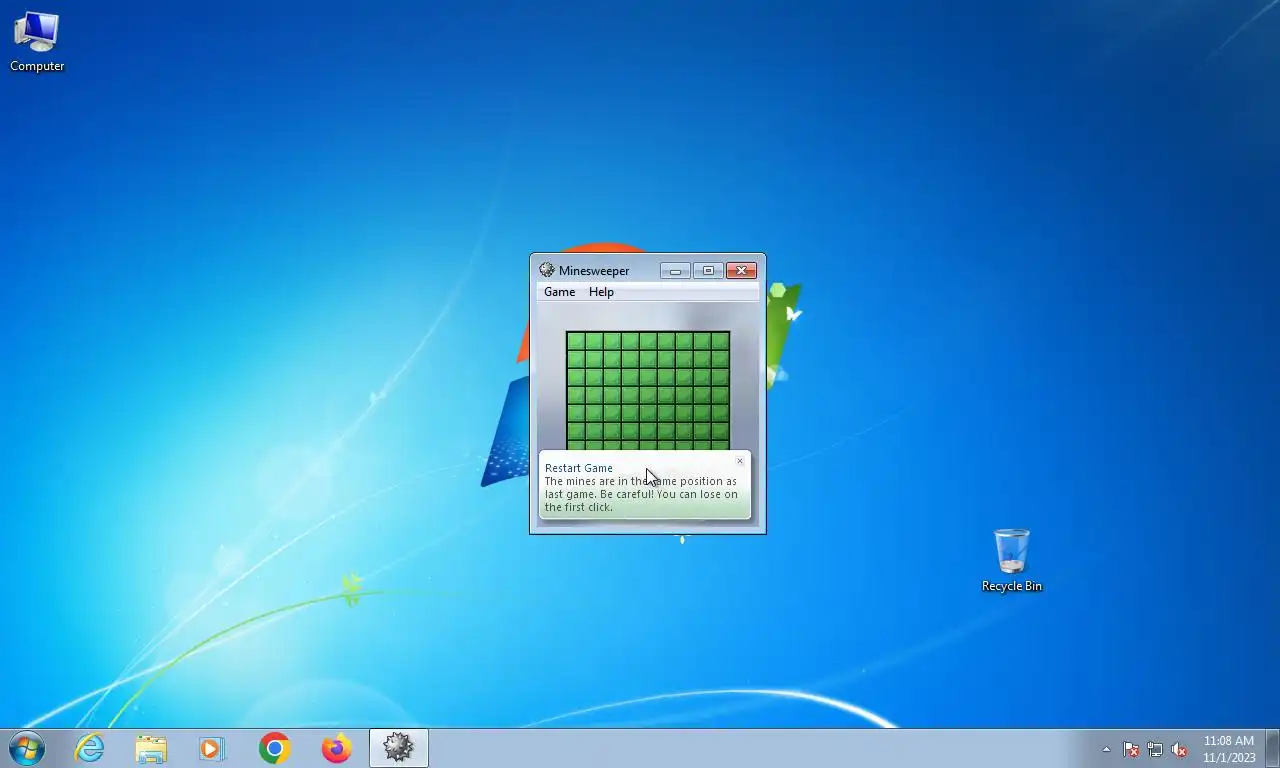This screenshot has width=1280, height=768.
Task: Click the Minesweeper taskbar button
Action: point(398,748)
